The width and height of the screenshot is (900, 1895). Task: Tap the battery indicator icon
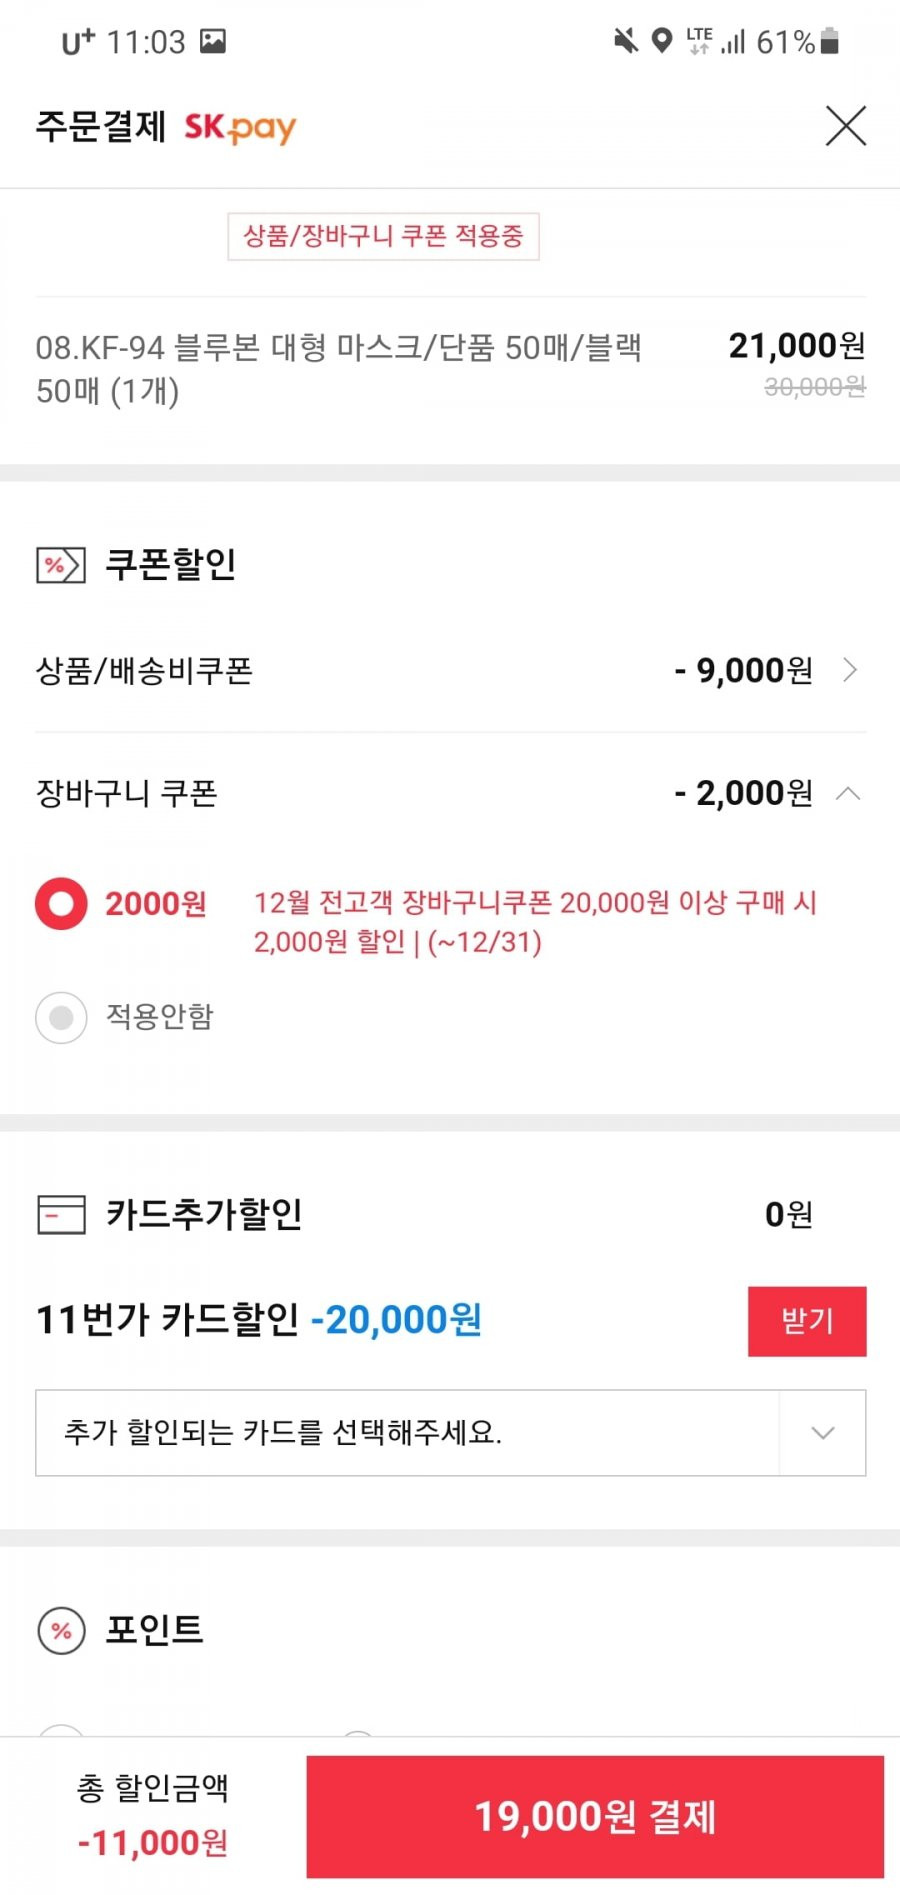(829, 41)
